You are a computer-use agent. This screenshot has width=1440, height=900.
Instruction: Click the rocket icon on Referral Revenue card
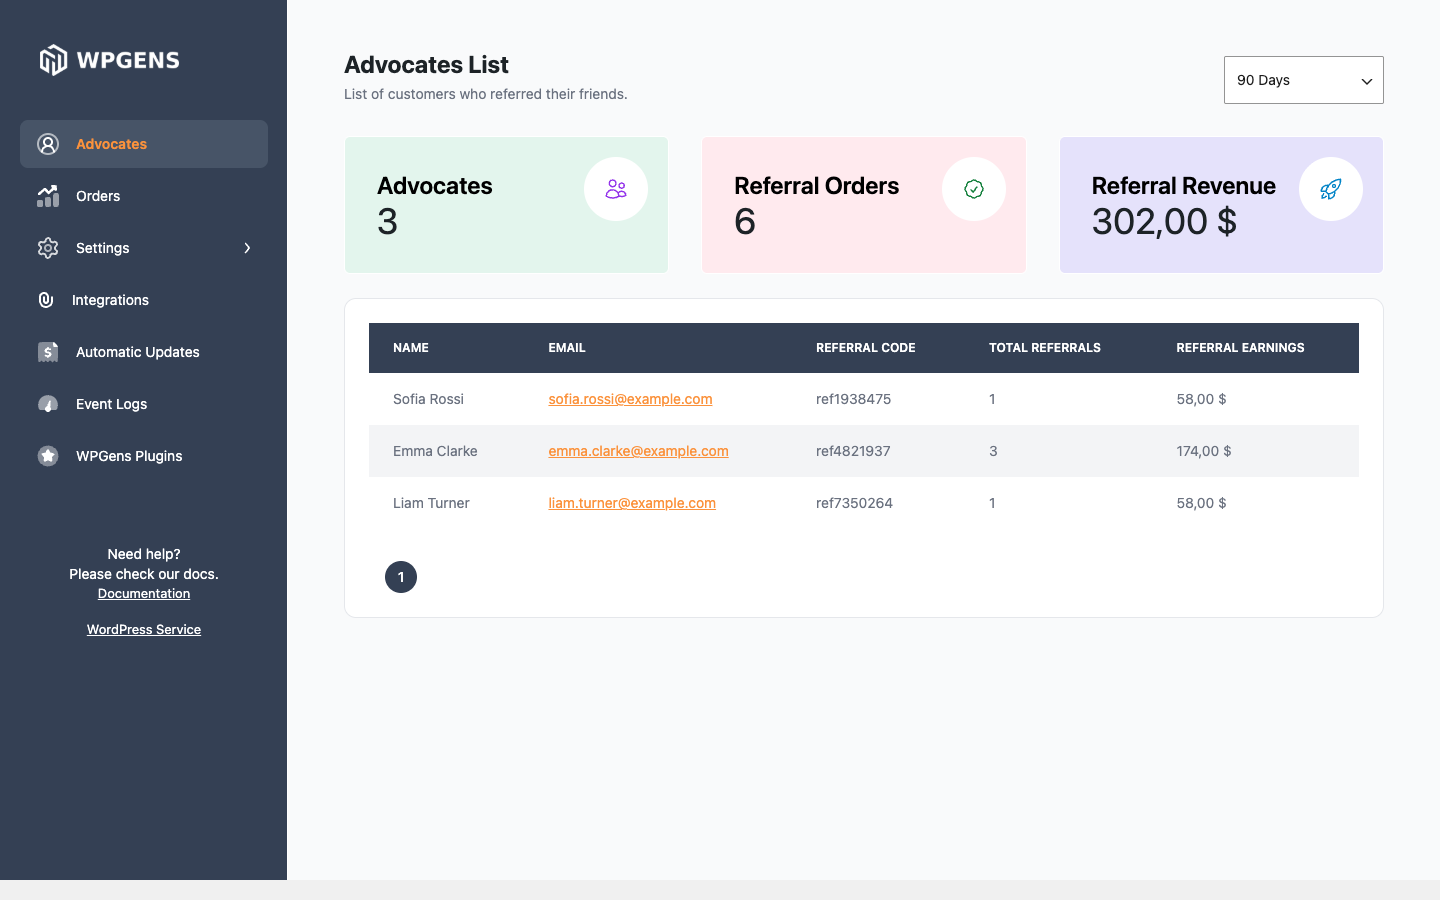click(1331, 189)
